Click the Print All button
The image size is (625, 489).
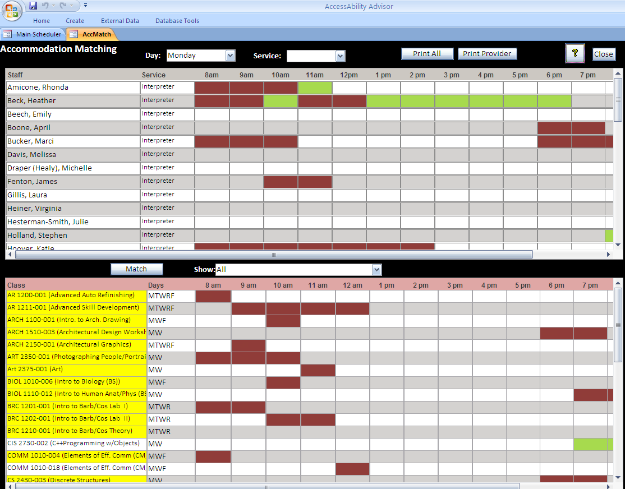[x=427, y=53]
